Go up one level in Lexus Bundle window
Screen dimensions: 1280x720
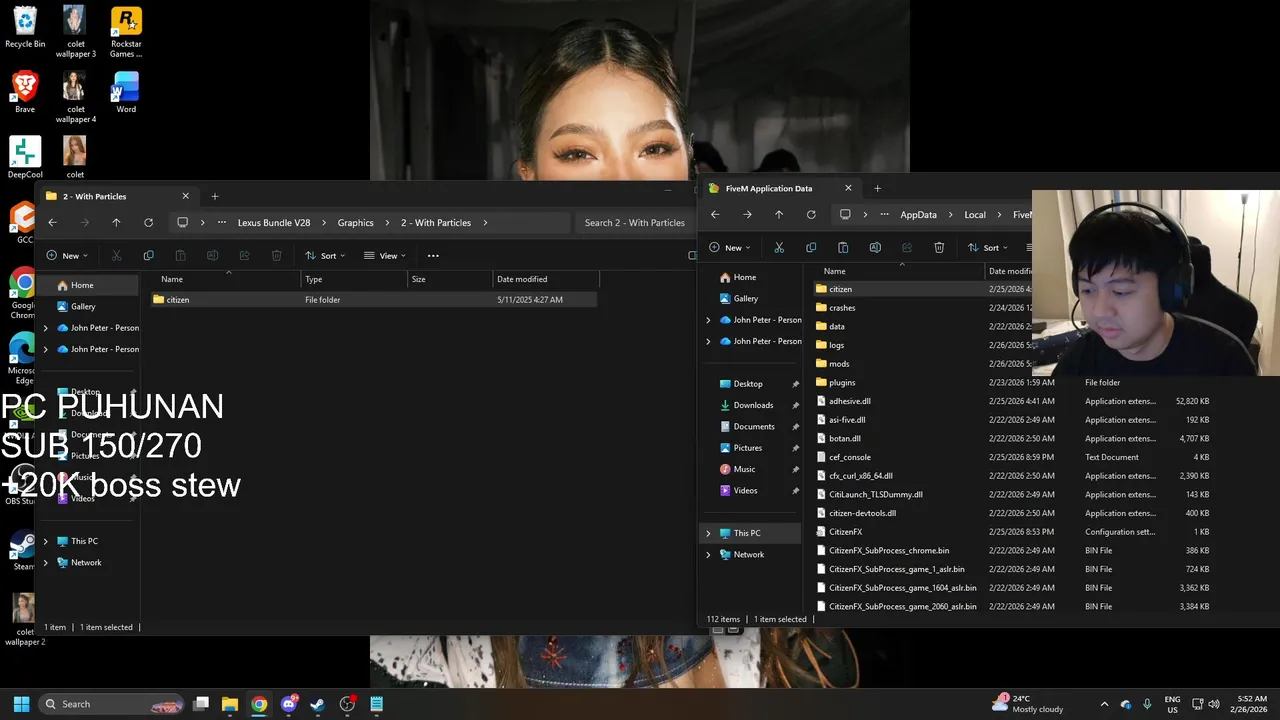pyautogui.click(x=116, y=223)
